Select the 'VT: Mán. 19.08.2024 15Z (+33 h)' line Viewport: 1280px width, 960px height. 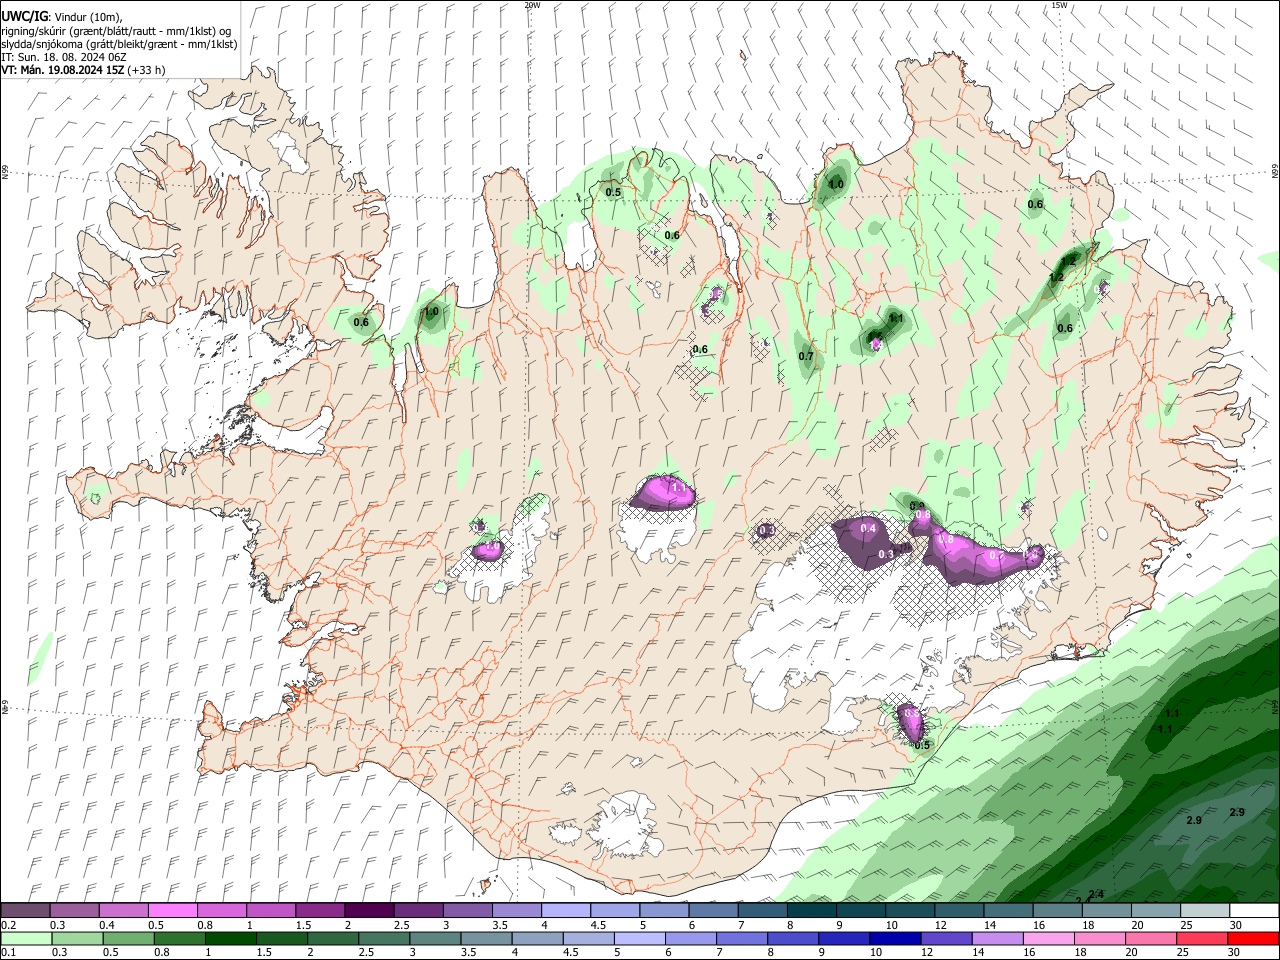pyautogui.click(x=83, y=70)
